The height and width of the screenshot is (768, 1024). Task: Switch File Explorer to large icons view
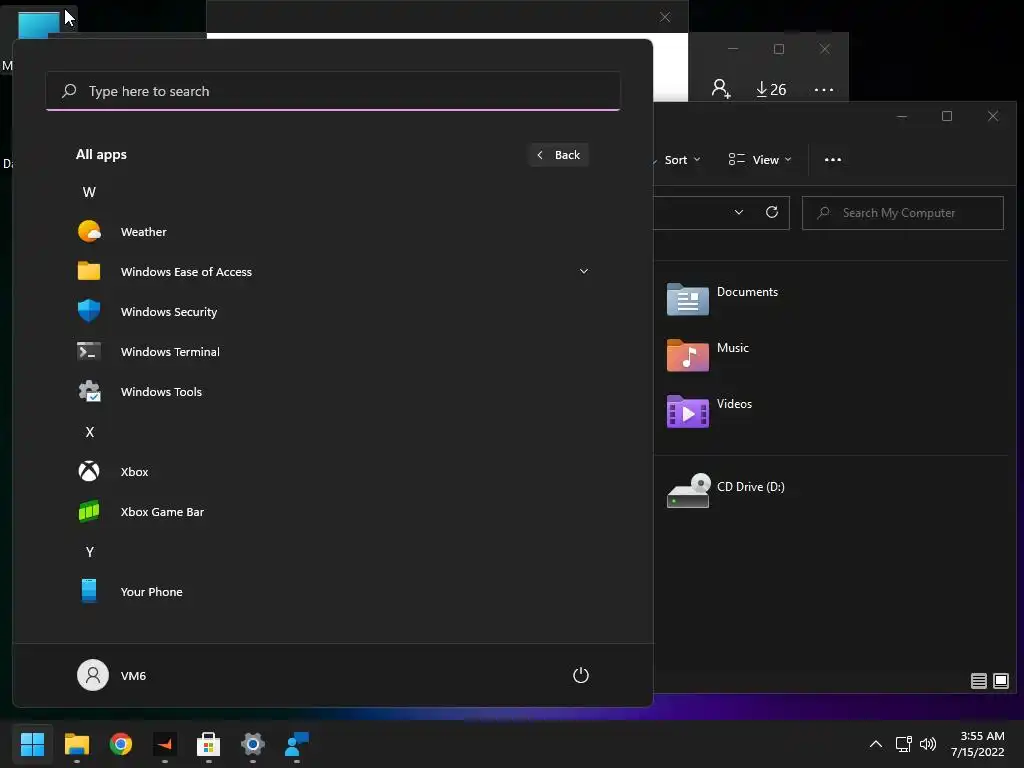[x=1000, y=681]
